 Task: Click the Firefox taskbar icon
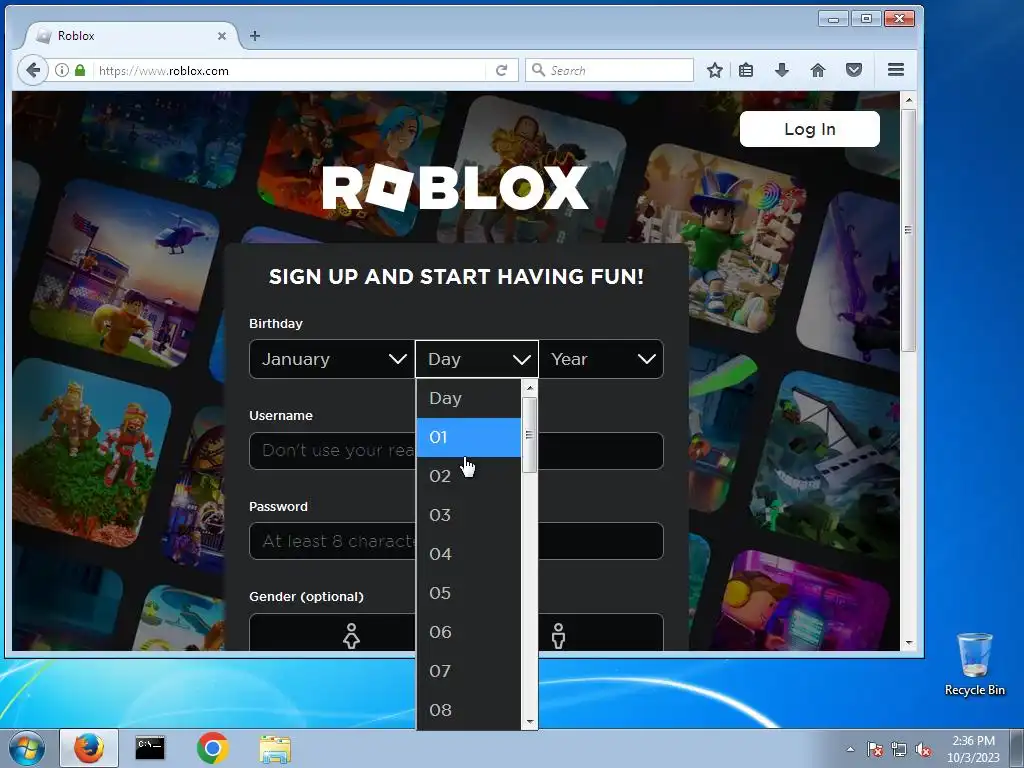click(89, 748)
